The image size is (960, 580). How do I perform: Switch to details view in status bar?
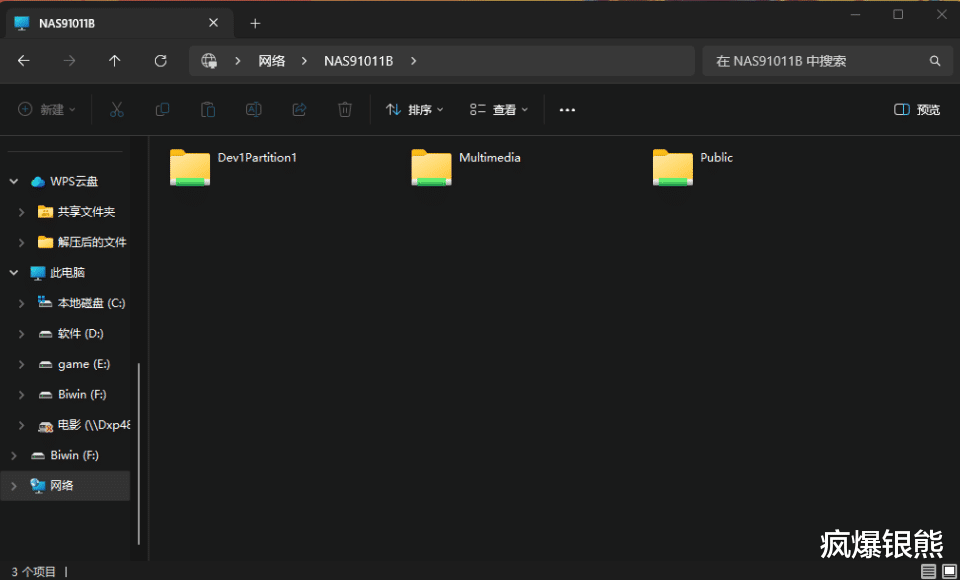pyautogui.click(x=928, y=571)
